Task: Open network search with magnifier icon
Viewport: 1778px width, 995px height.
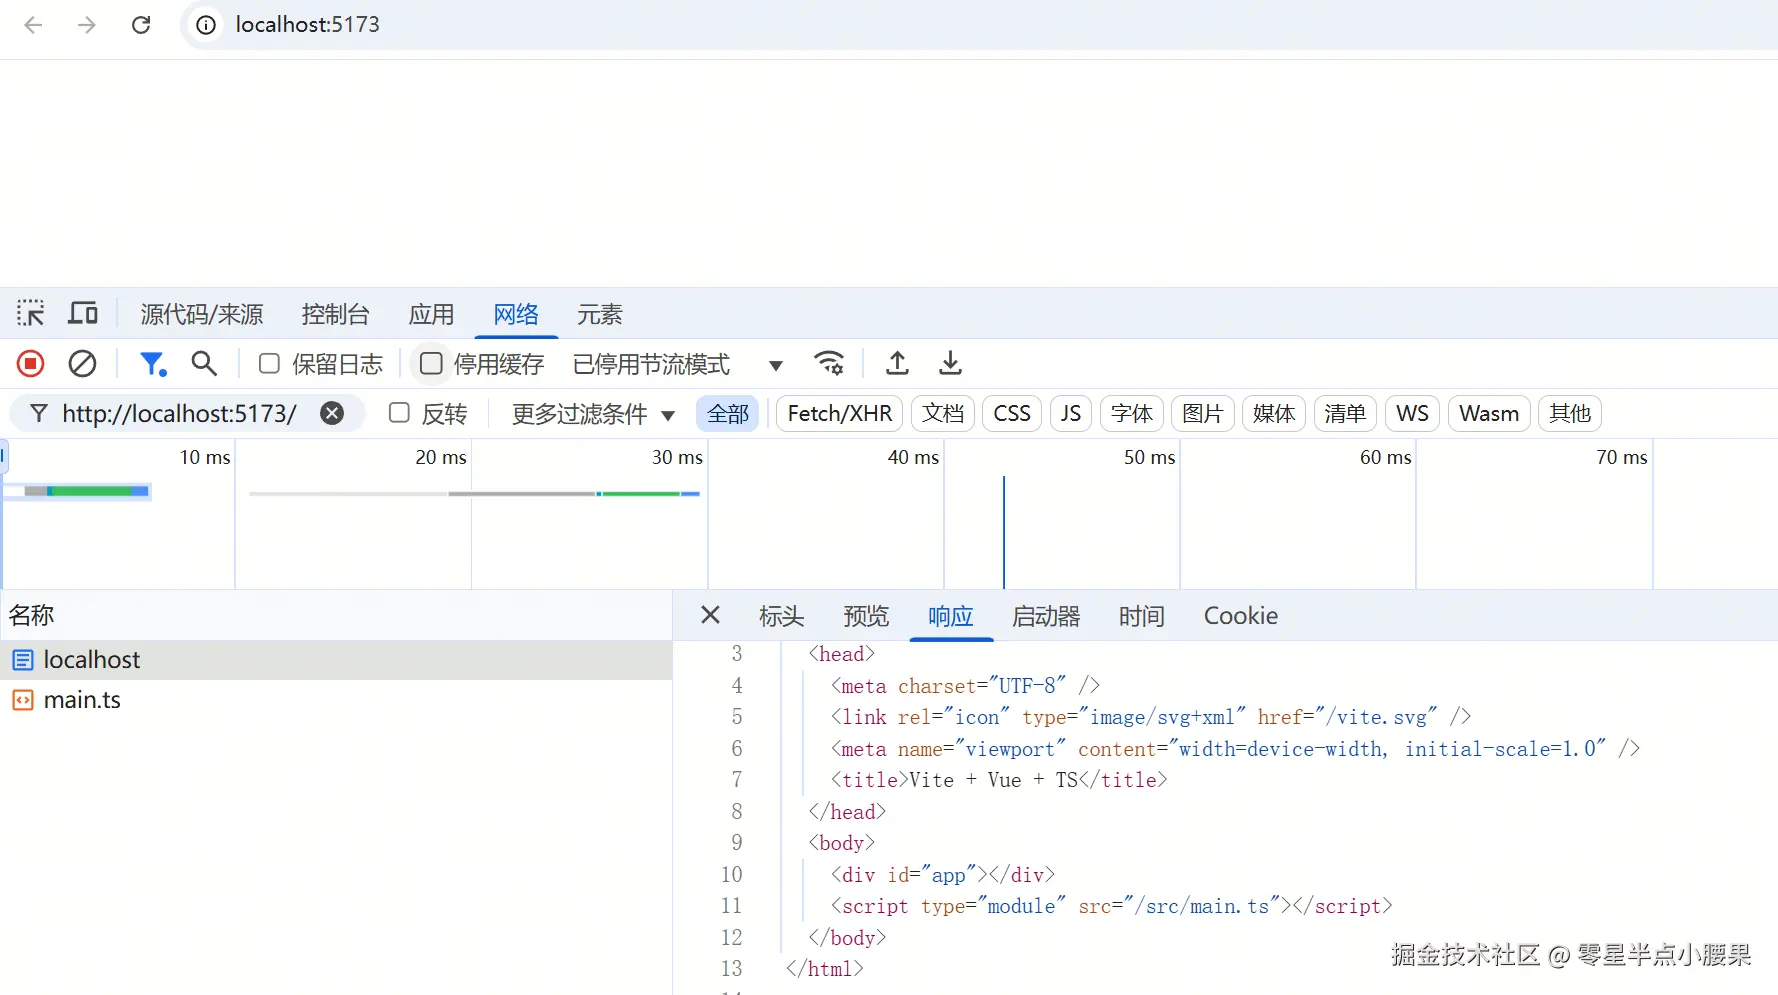Action: click(204, 364)
